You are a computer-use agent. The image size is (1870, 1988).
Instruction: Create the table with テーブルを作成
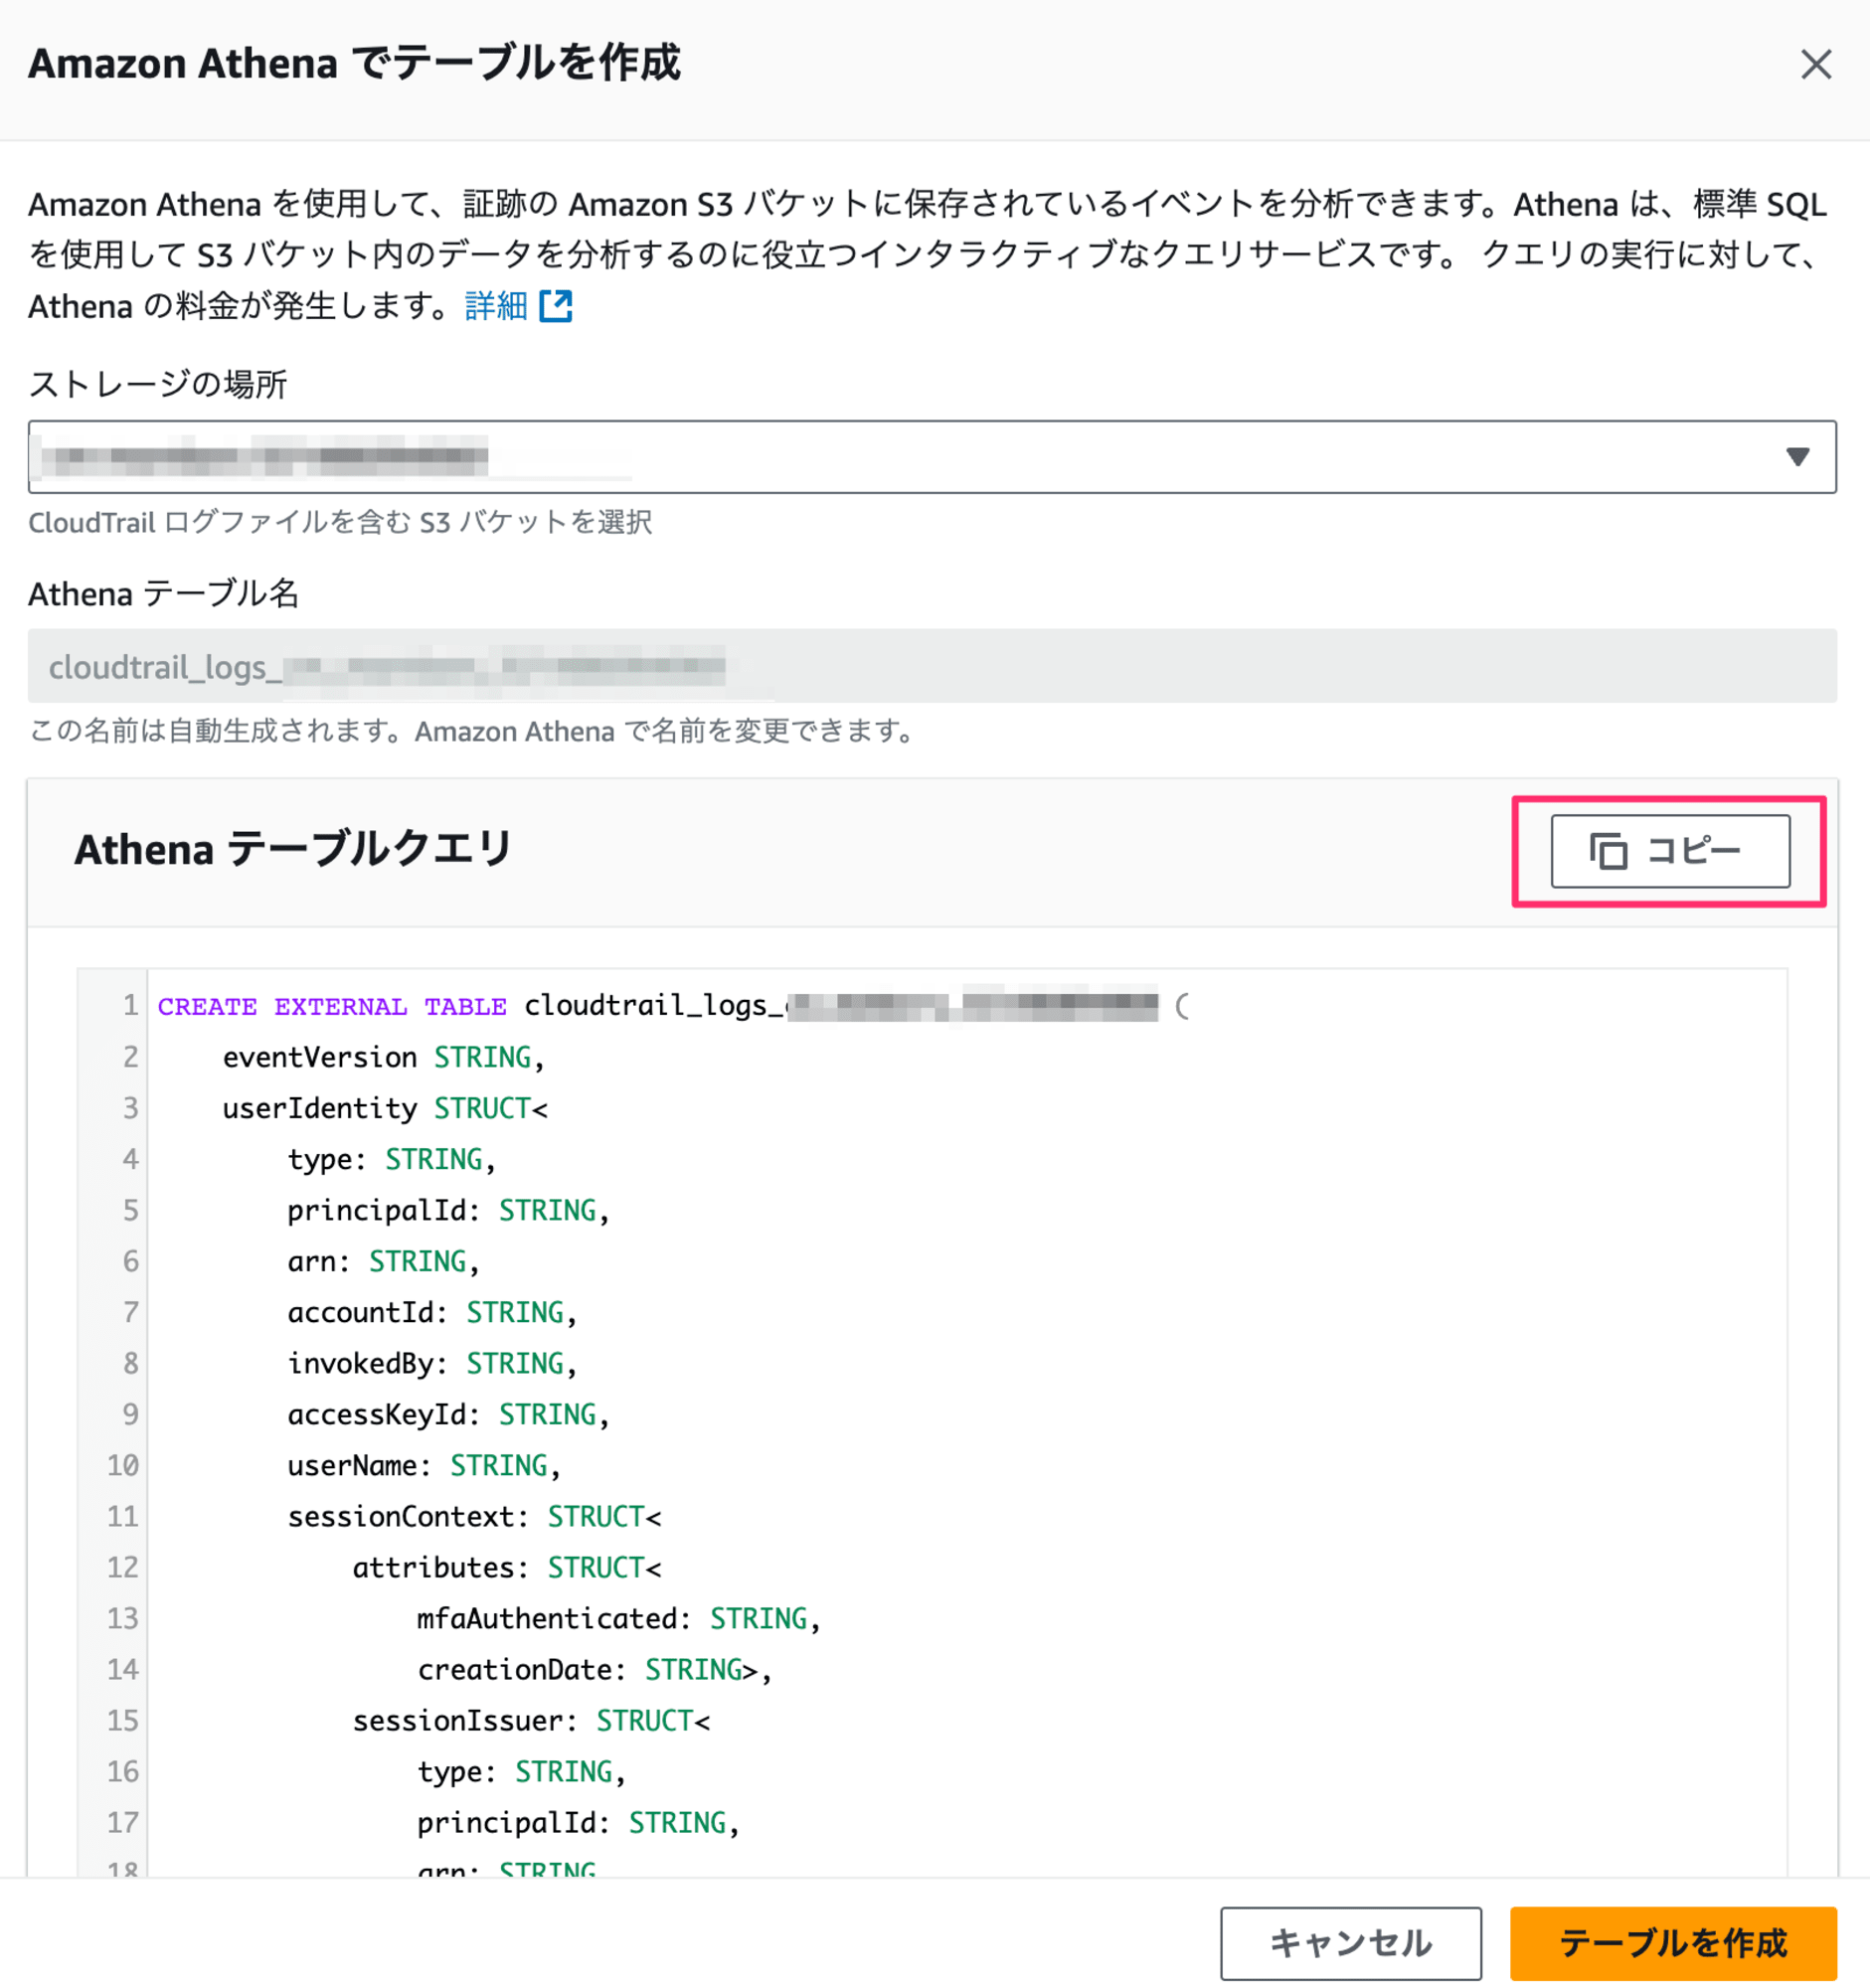[1673, 1943]
